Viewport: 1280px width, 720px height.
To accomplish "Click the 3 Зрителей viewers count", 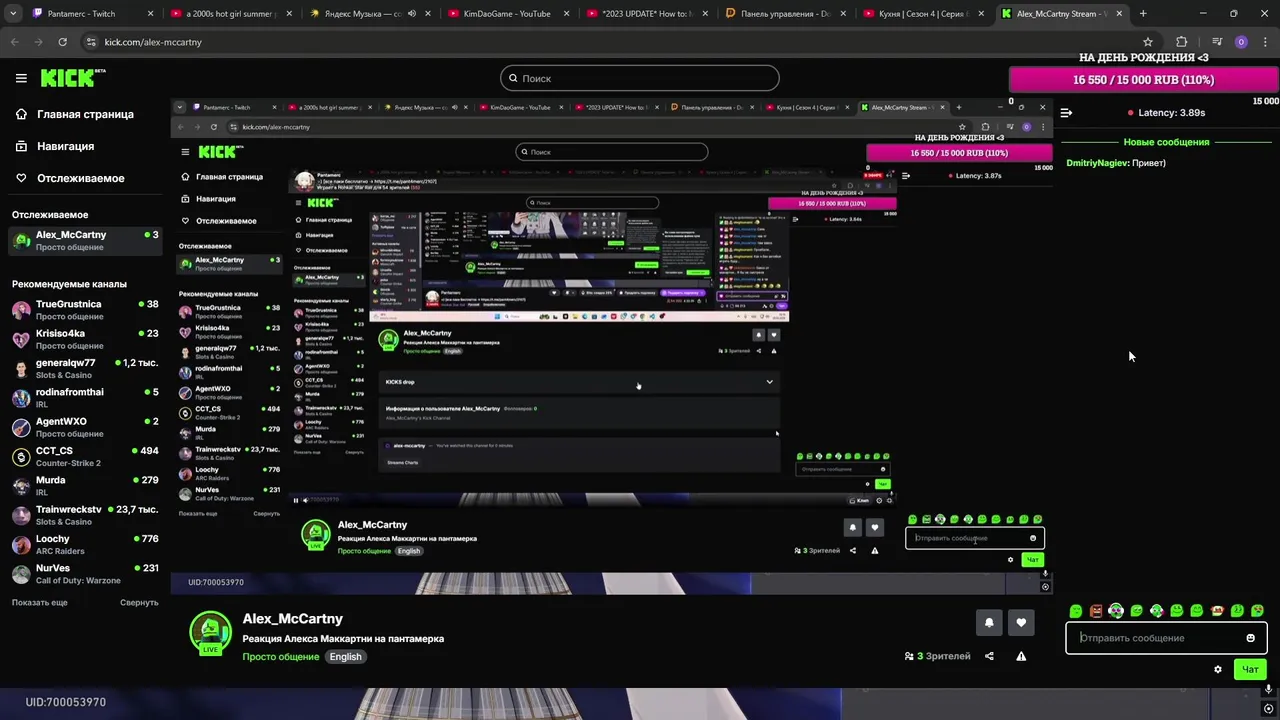I will 937,656.
